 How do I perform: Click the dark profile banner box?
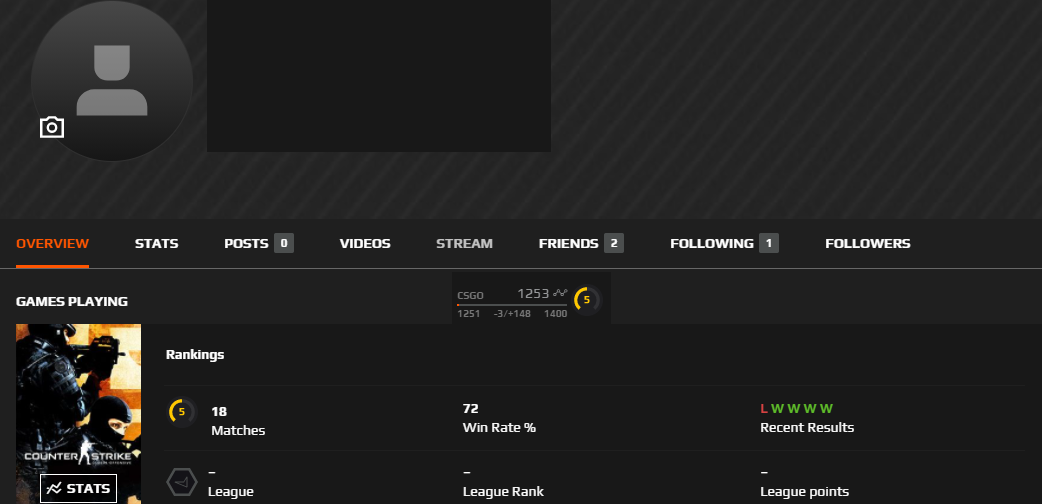(379, 76)
